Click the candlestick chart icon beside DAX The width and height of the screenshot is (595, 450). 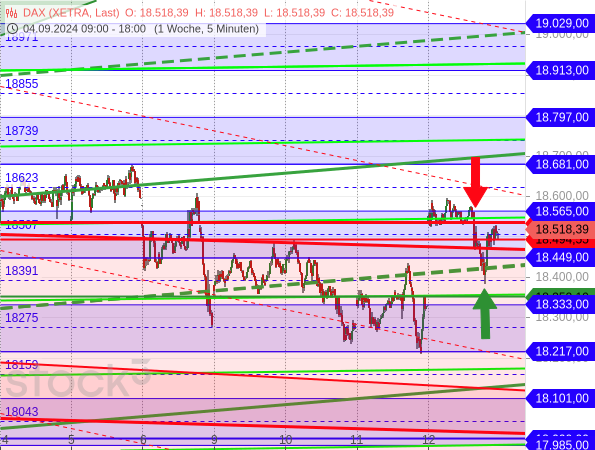(x=11, y=13)
